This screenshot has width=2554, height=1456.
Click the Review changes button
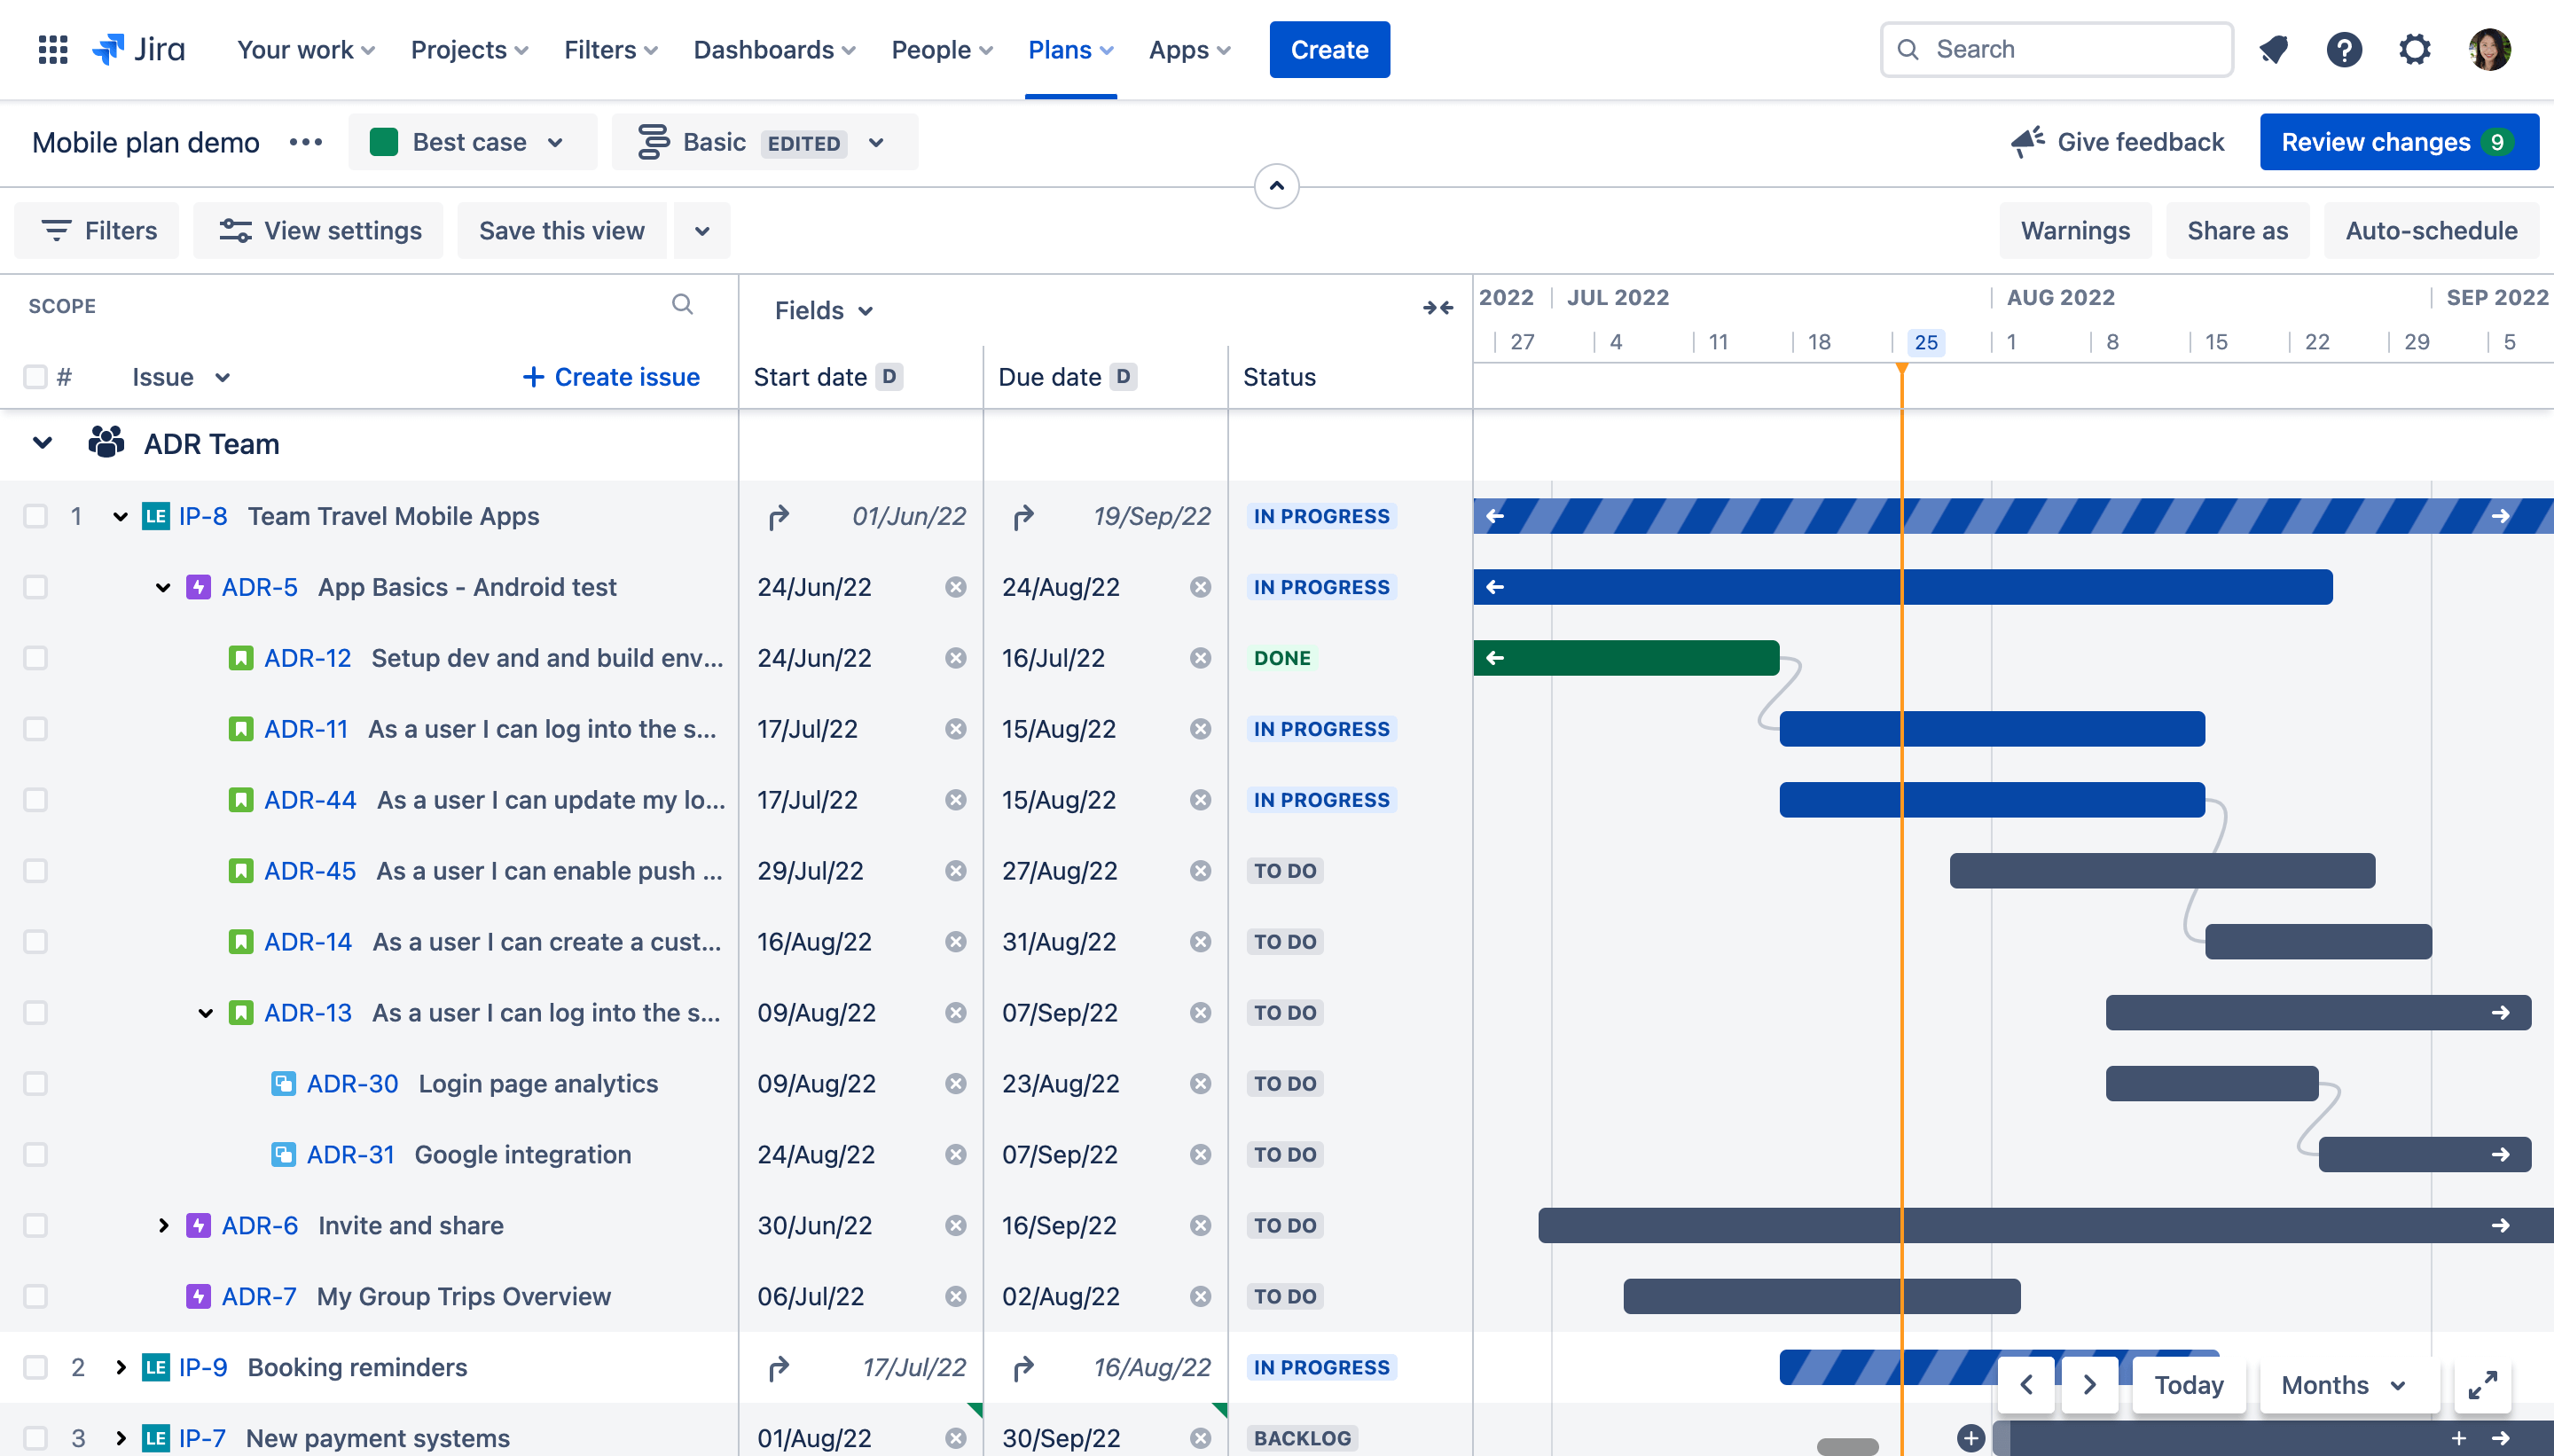[2389, 140]
